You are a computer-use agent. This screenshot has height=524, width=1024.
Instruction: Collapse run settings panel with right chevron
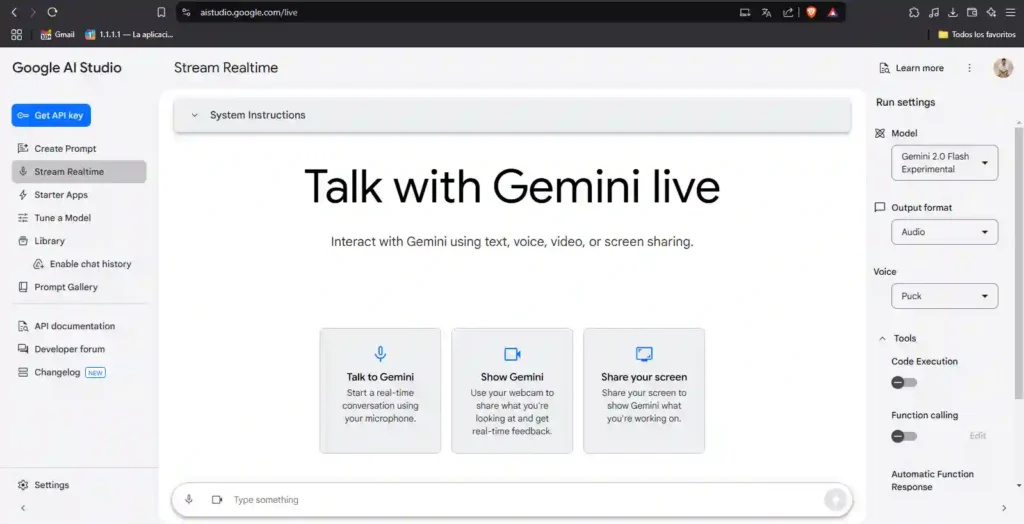point(1004,508)
